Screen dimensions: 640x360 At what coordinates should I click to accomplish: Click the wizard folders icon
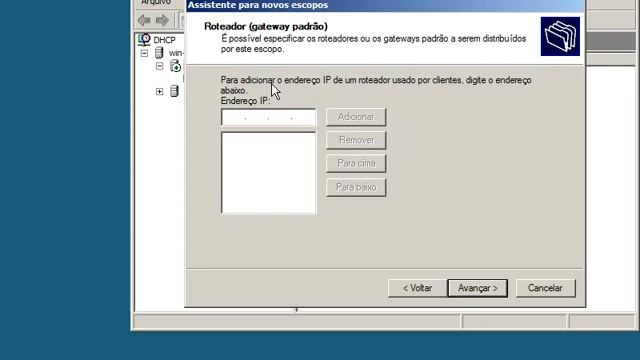(x=560, y=36)
